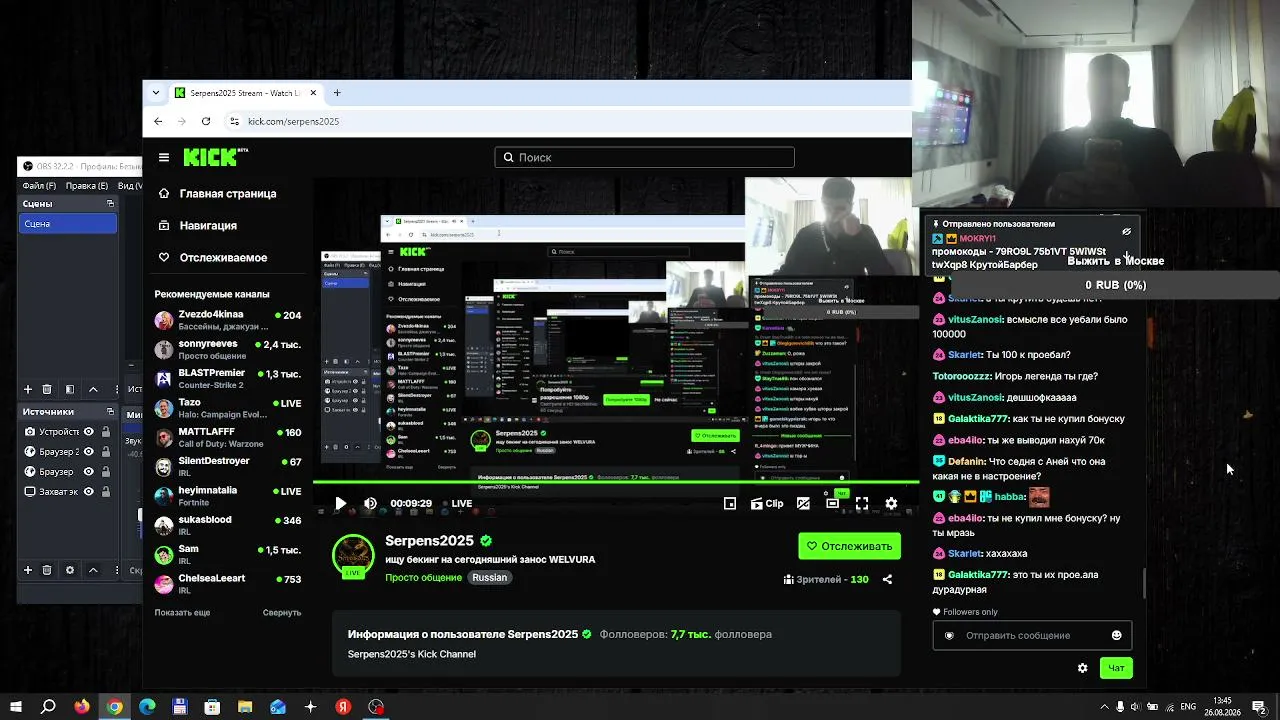
Task: Open mini-player picture-in-picture mode
Action: pyautogui.click(x=730, y=504)
